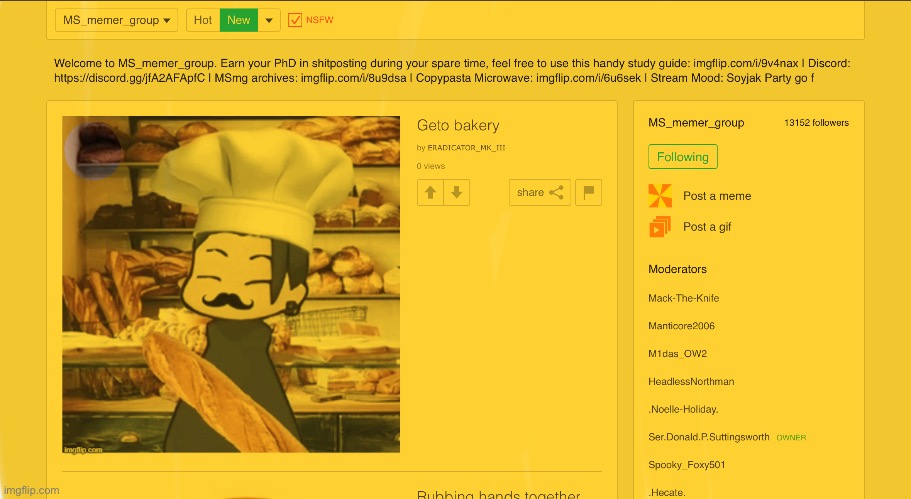Switch to the Hot sorting tab
This screenshot has height=499, width=911.
point(203,20)
